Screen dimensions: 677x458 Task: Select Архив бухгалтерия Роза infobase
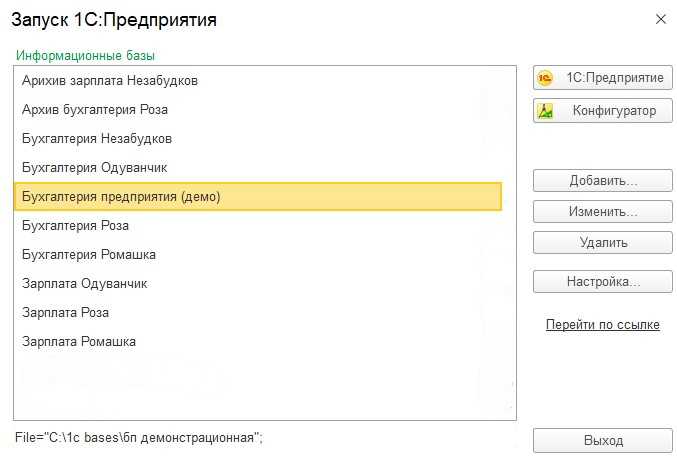coord(258,110)
